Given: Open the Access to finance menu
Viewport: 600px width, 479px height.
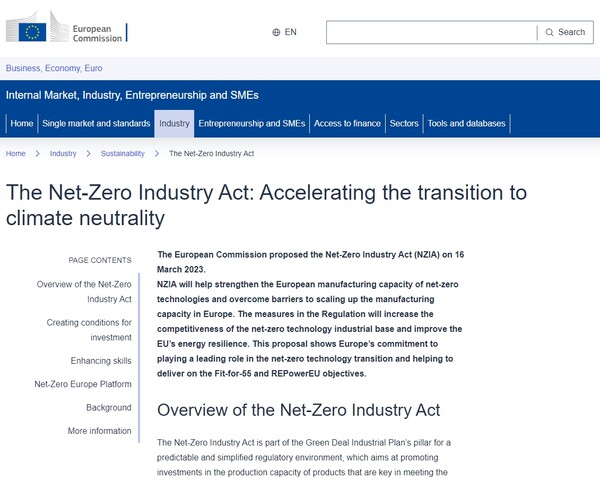Looking at the screenshot, I should pyautogui.click(x=347, y=124).
